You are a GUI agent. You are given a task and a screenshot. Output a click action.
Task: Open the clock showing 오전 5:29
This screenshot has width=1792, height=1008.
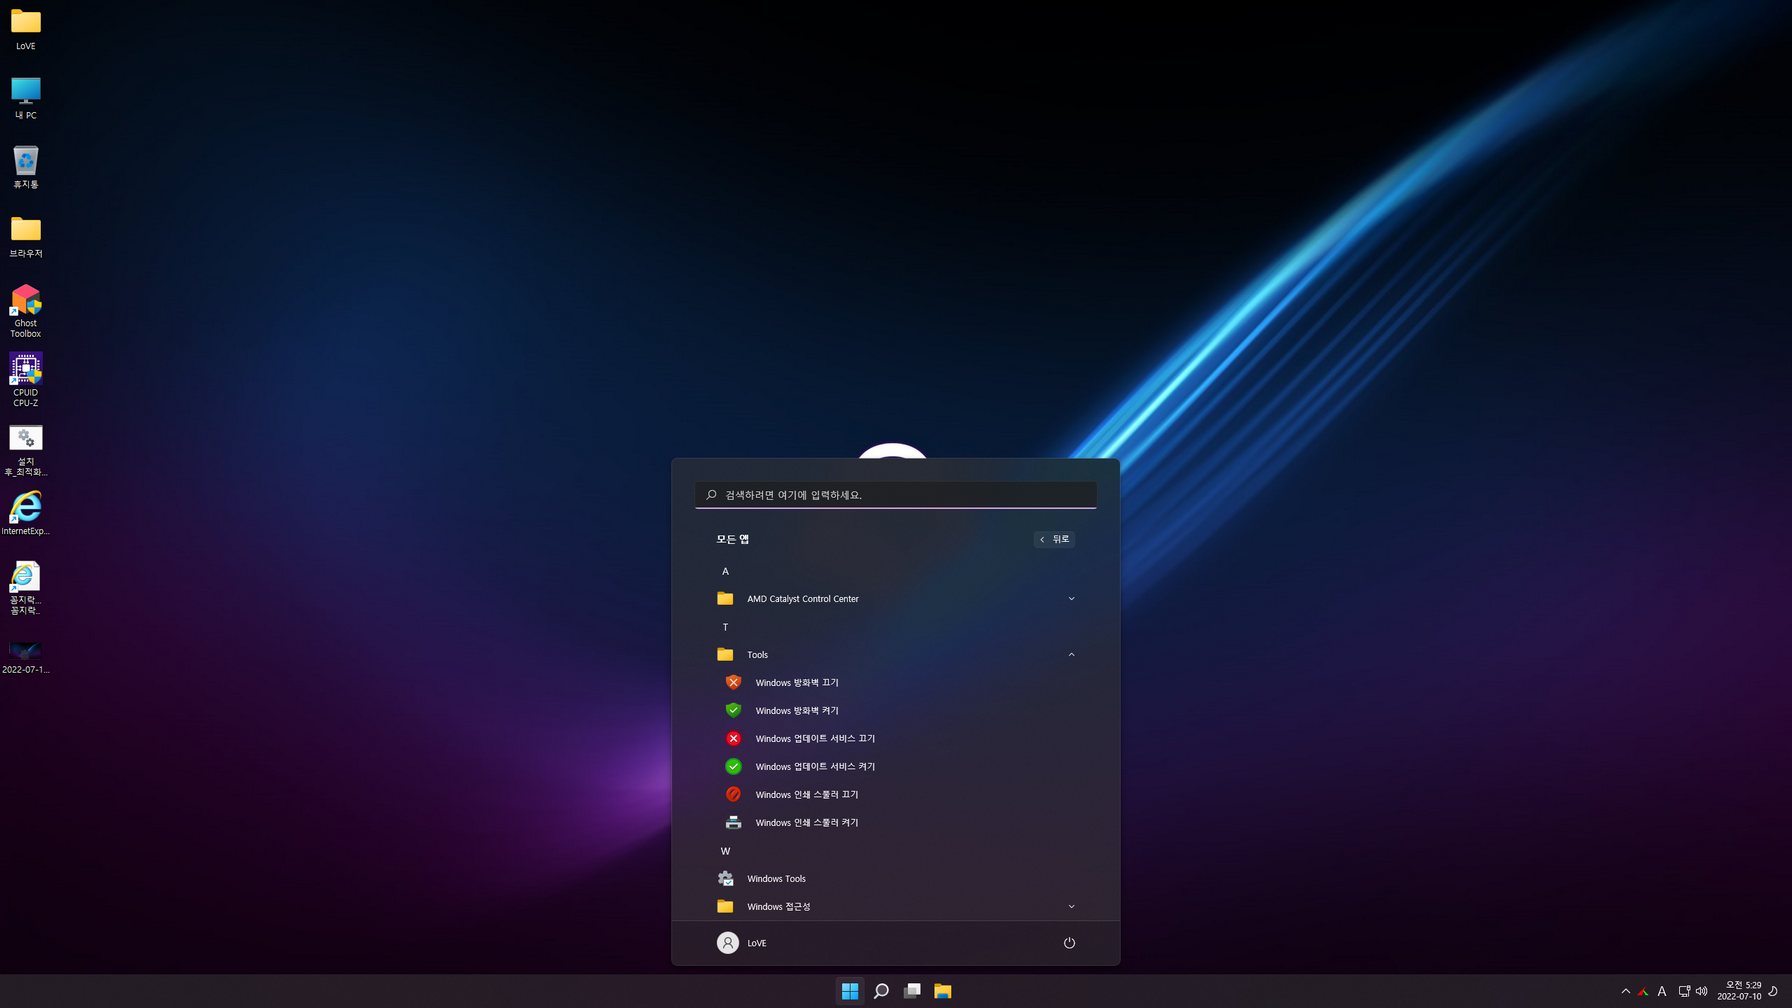tap(1739, 991)
